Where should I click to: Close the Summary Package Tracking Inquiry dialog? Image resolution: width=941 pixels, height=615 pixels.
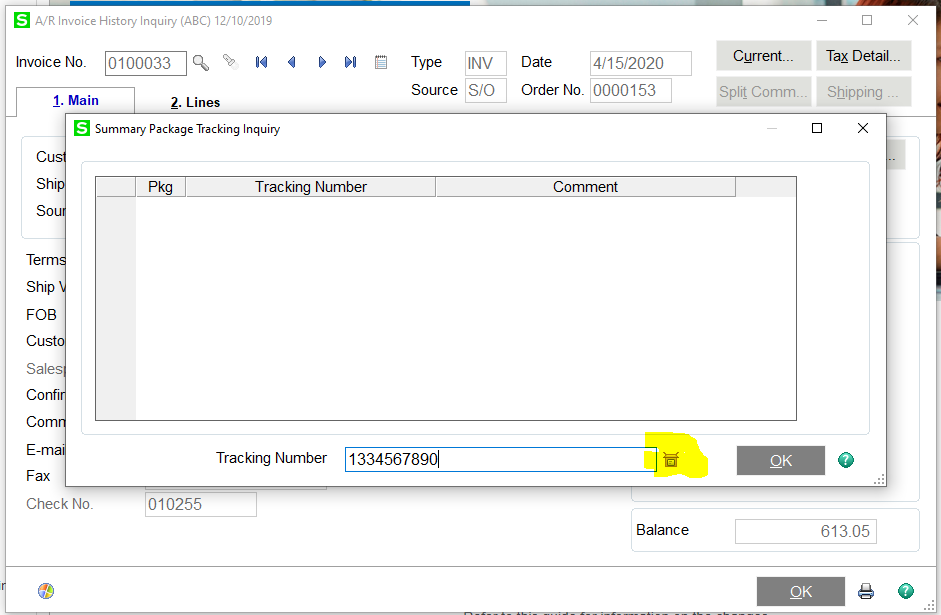(x=862, y=128)
